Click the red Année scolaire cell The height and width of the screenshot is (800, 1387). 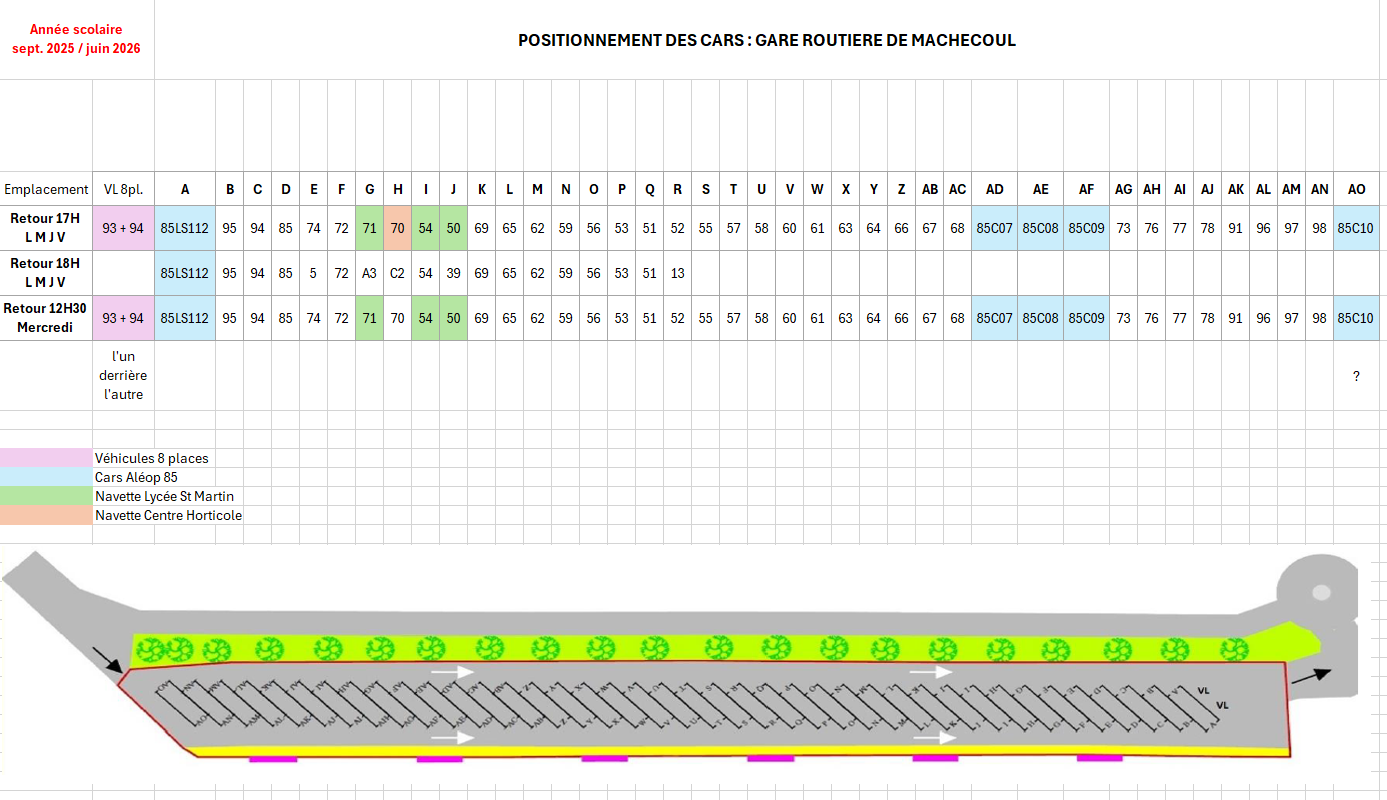click(x=76, y=39)
